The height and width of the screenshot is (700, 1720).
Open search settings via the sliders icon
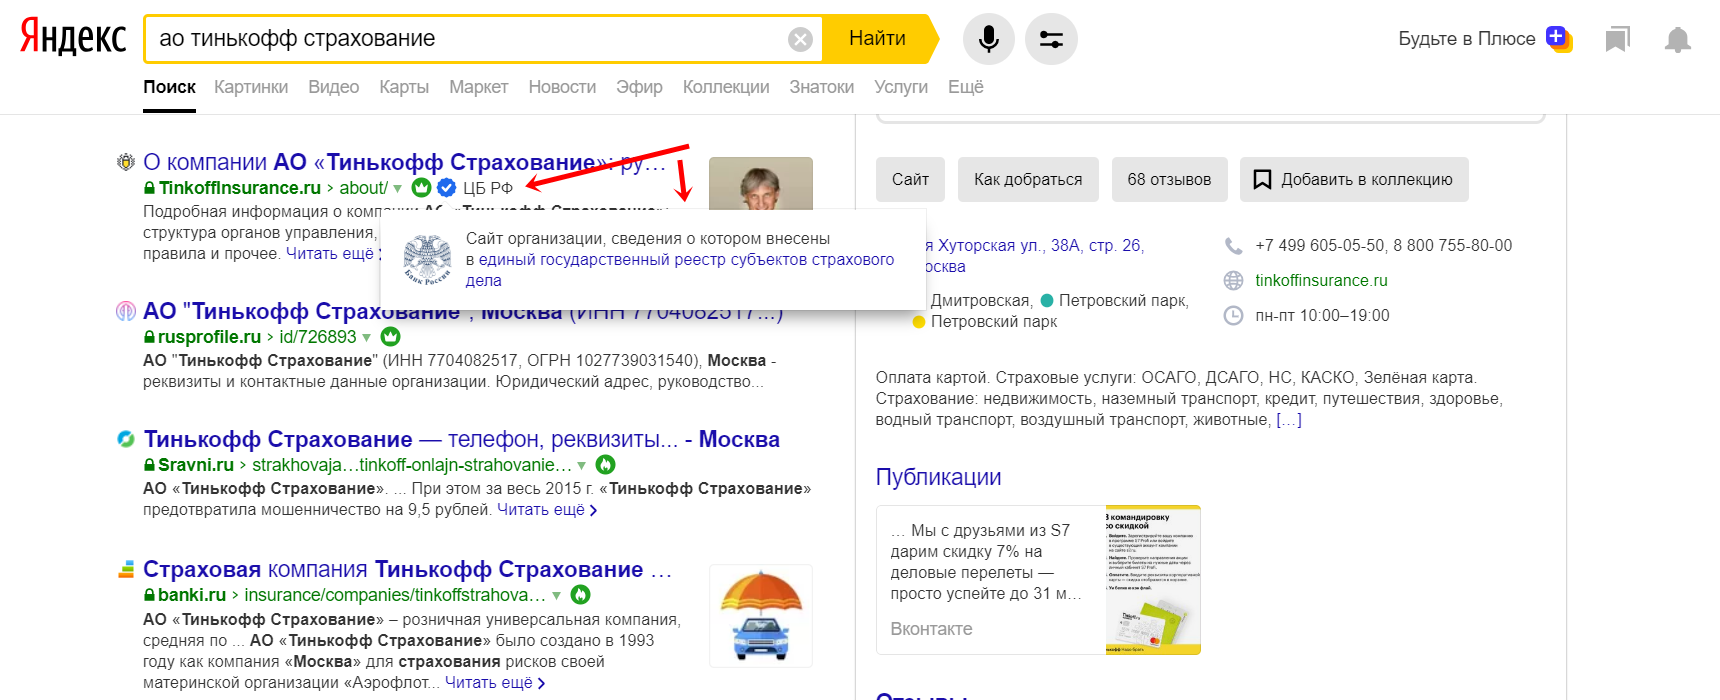tap(1051, 39)
